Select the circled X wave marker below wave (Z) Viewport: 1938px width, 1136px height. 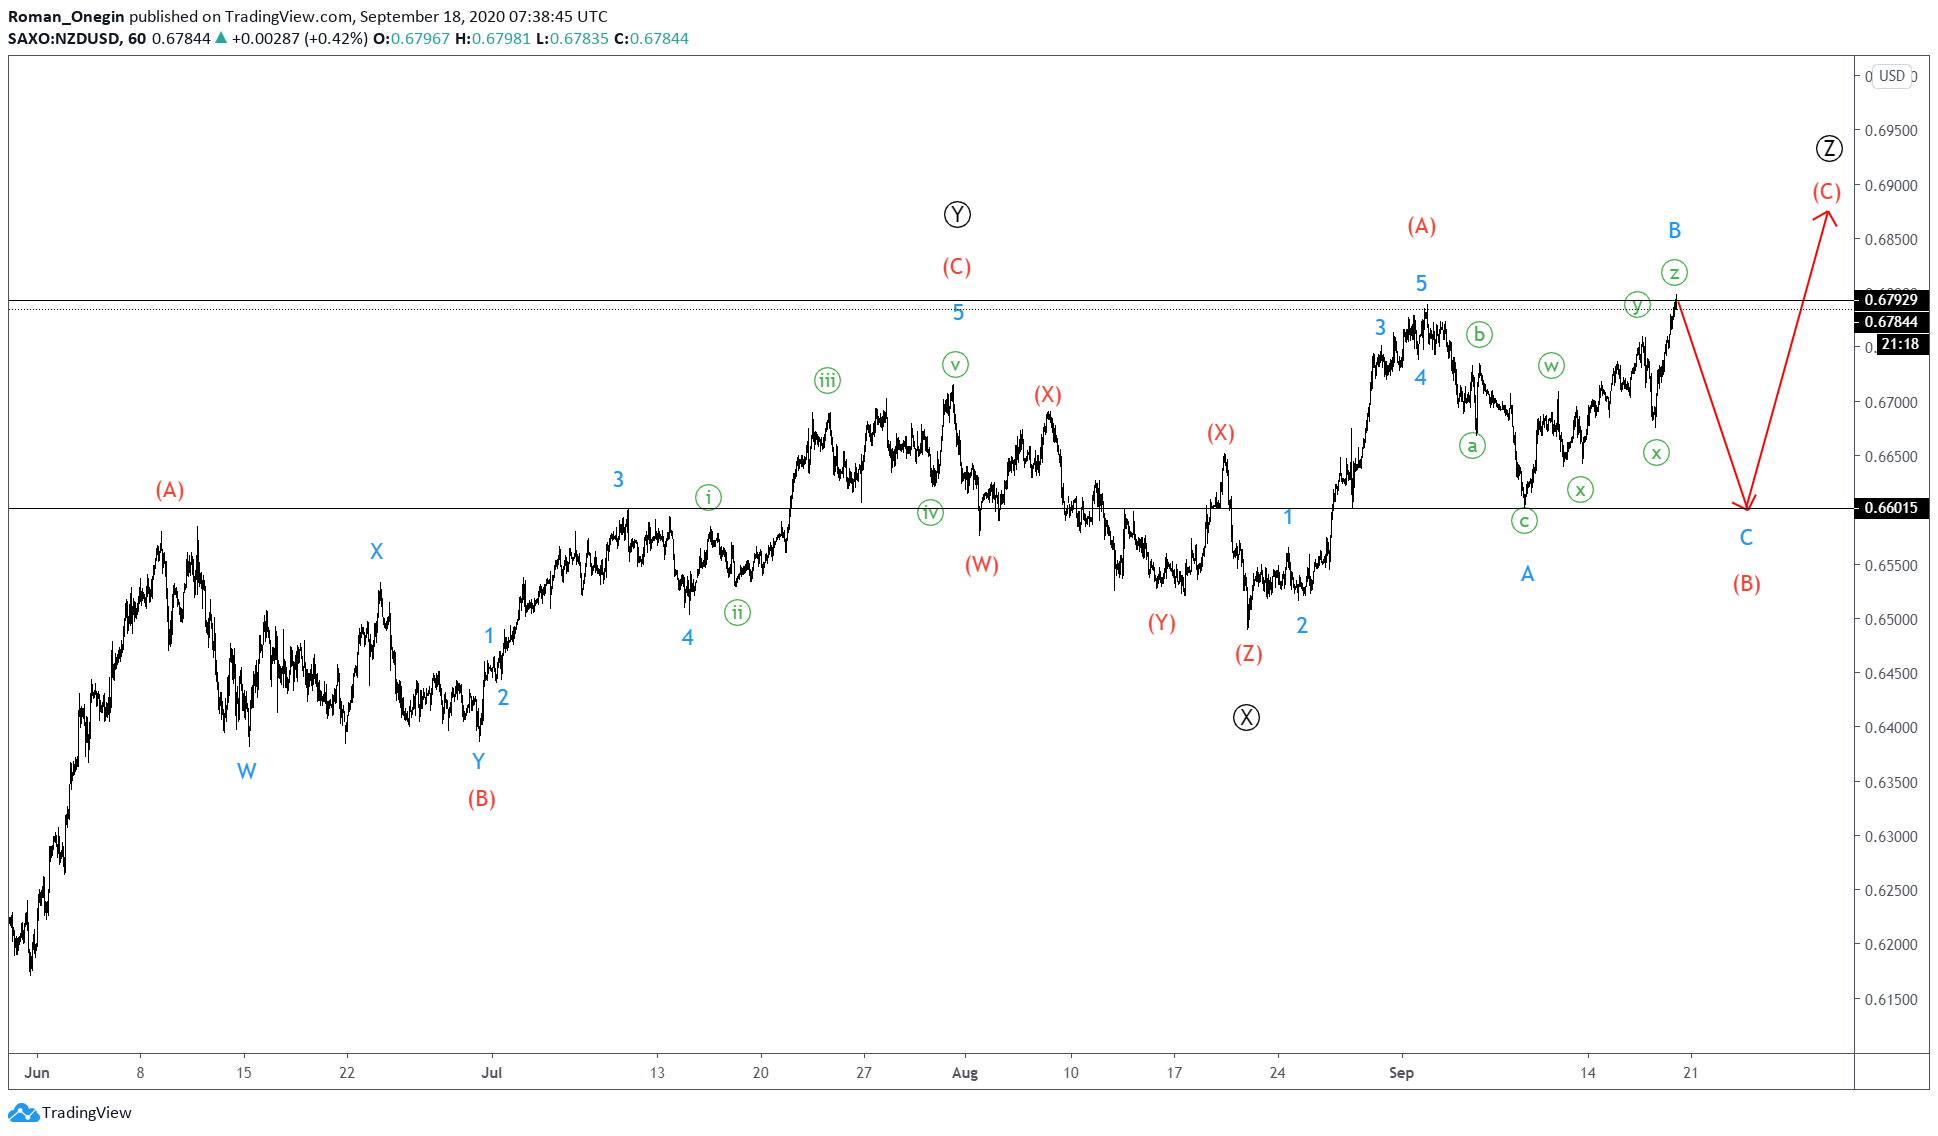[1246, 717]
